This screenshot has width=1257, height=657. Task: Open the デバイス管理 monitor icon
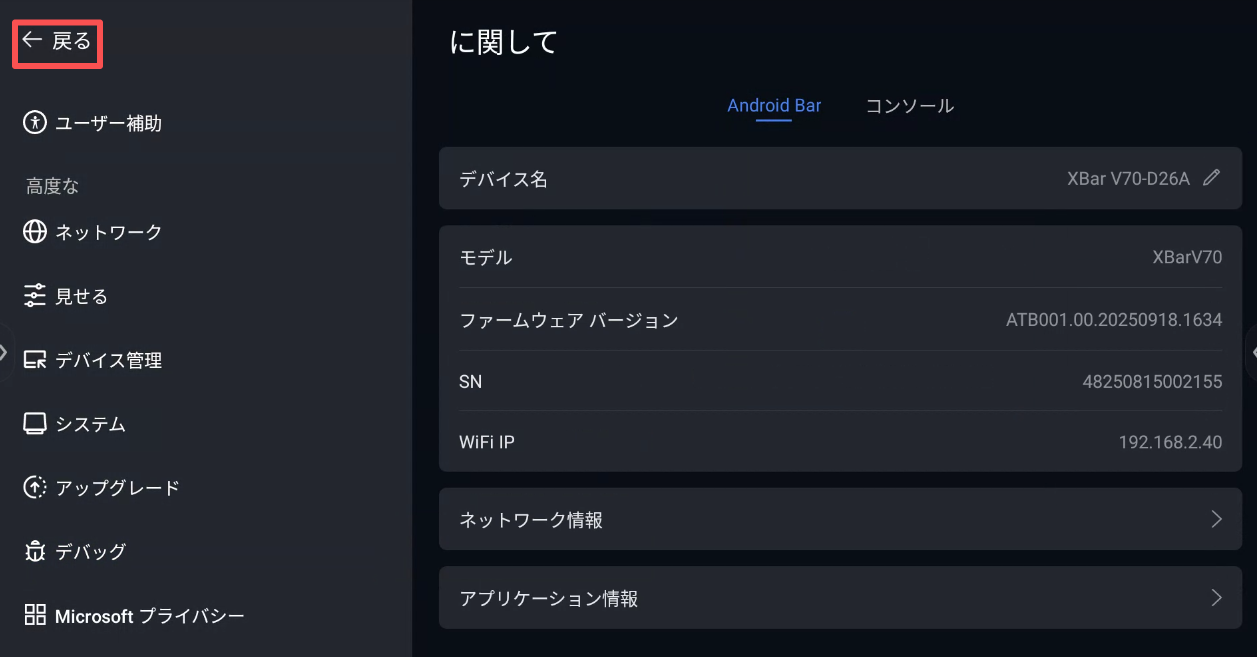tap(35, 360)
